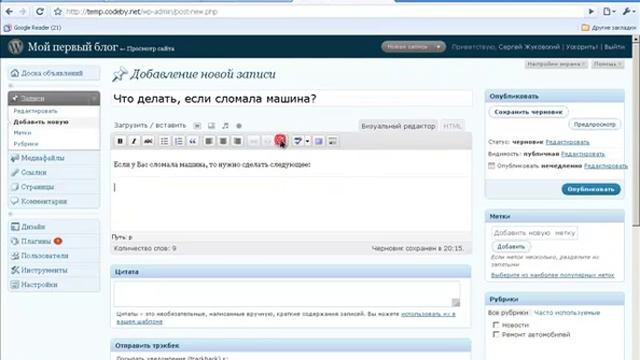Toggle bold formatting in the editor toolbar
Viewport: 640px width, 360px height.
click(x=120, y=141)
